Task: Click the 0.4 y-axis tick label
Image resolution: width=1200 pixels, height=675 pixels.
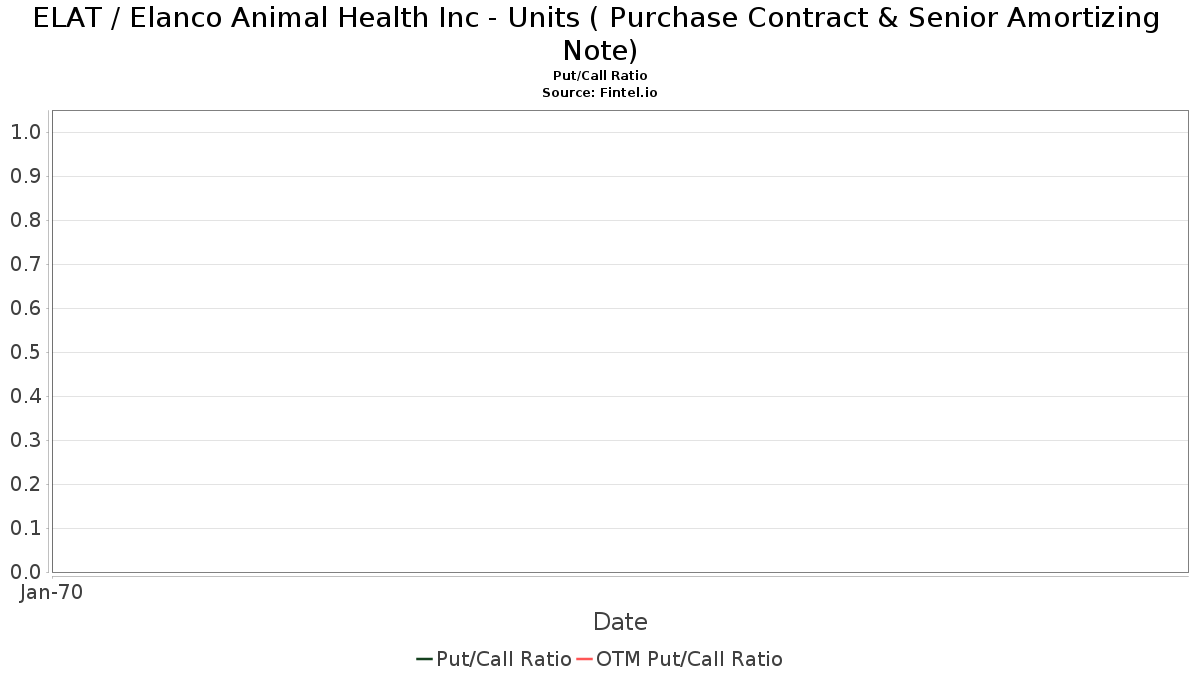Action: coord(25,396)
